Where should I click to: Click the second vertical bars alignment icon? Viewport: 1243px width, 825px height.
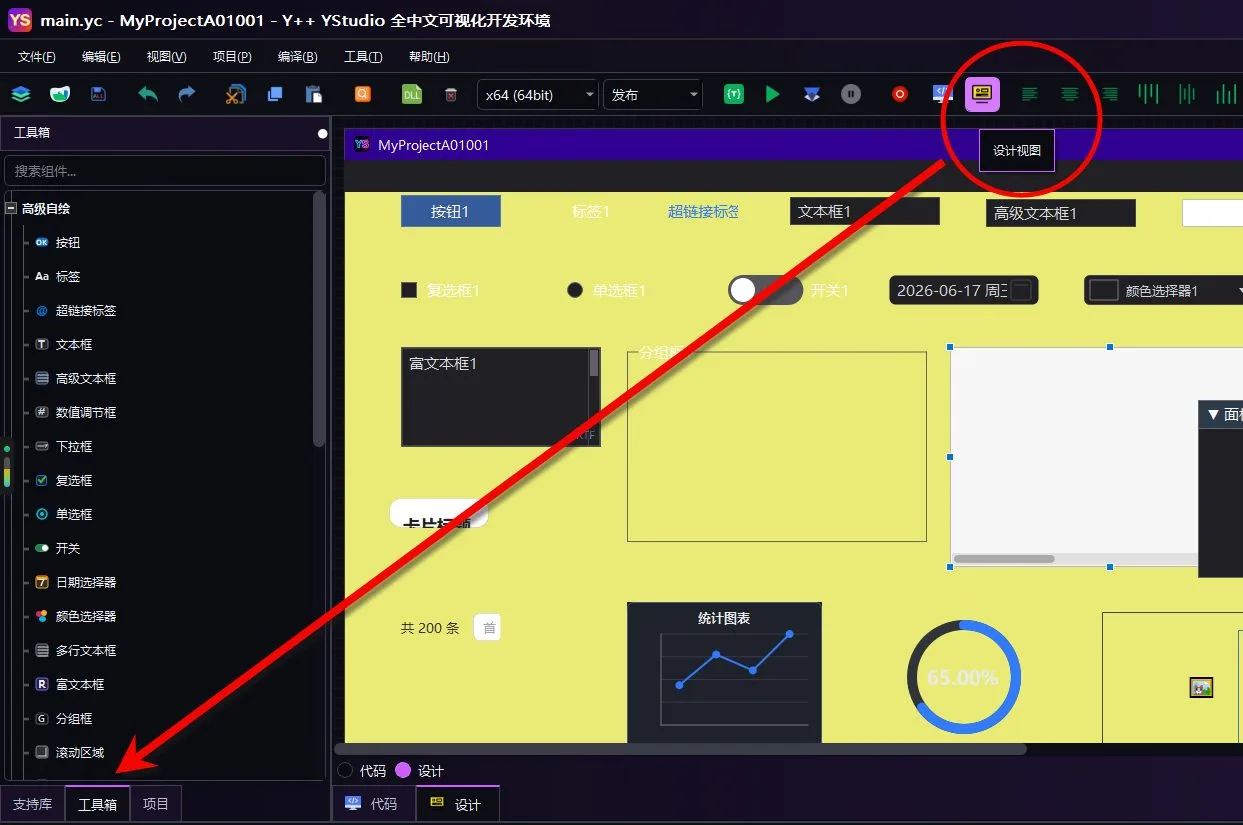tap(1187, 94)
